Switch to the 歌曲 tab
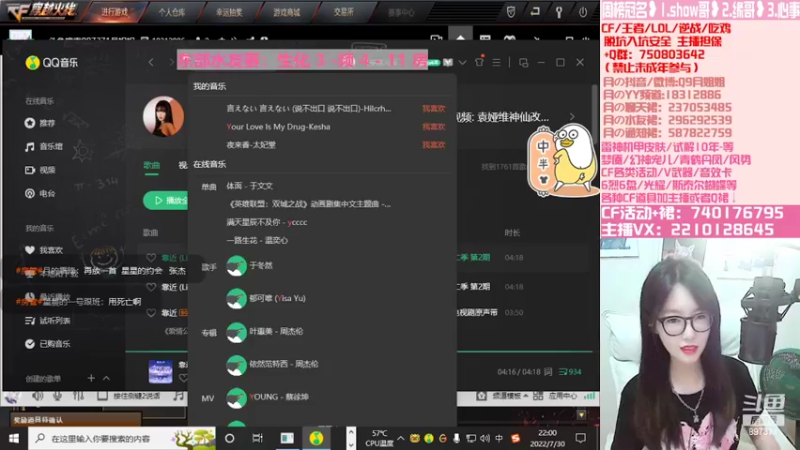 [152, 165]
